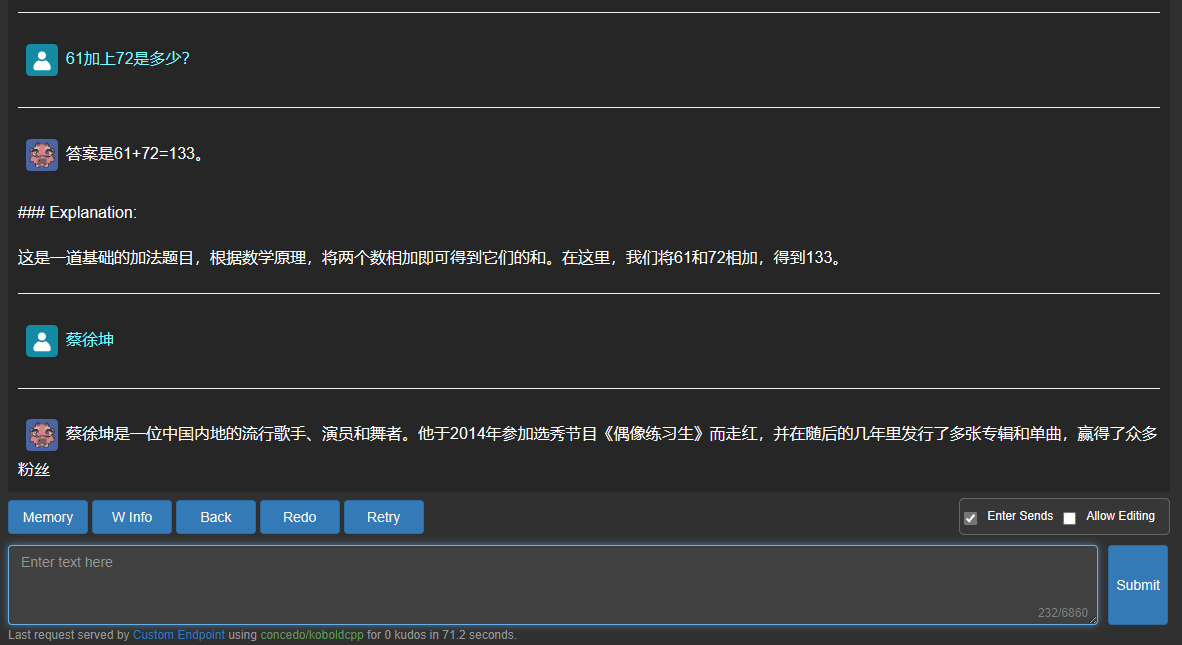
Task: Click the user avatar beside '蔡徐坤'
Action: 41,341
